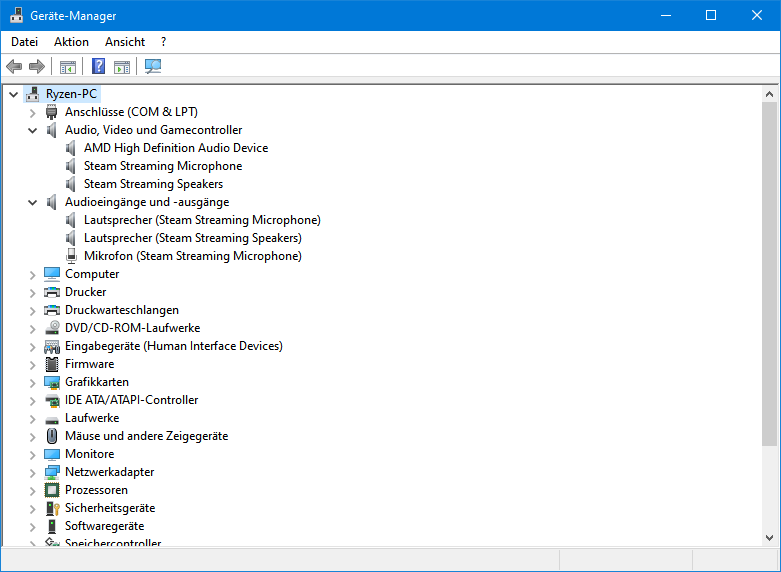
Task: Scan for hardware changes icon
Action: point(153,66)
